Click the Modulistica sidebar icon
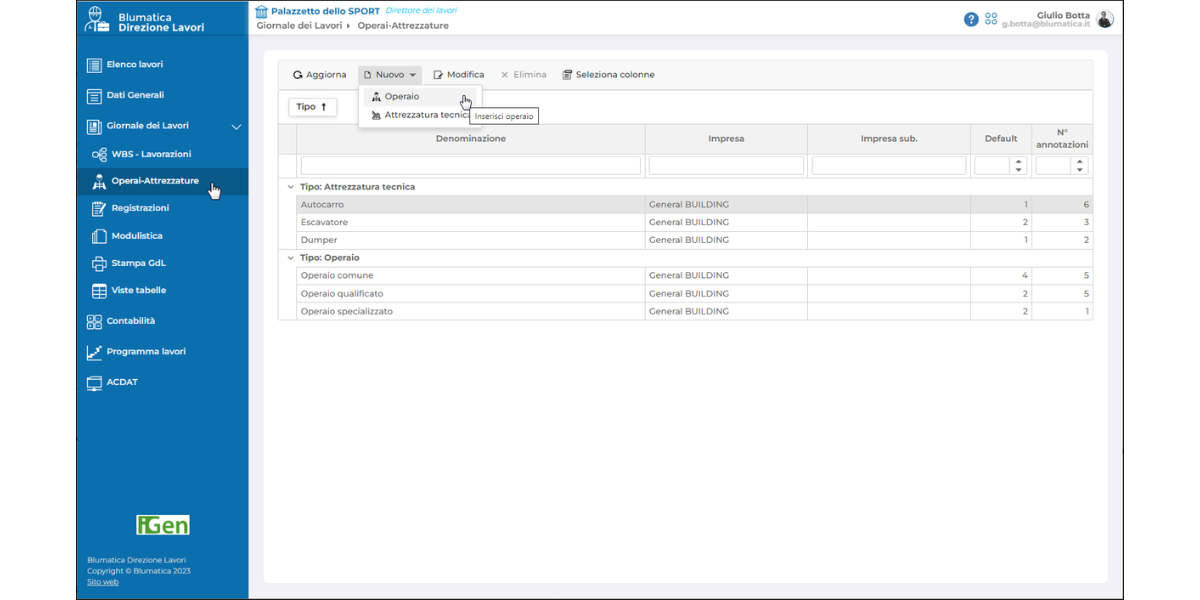This screenshot has height=600, width=1200. [x=99, y=237]
